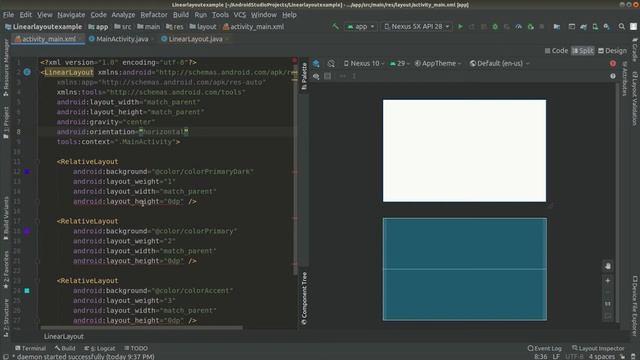Open the Build tool window button
Image resolution: width=640 pixels, height=360 pixels.
65,348
